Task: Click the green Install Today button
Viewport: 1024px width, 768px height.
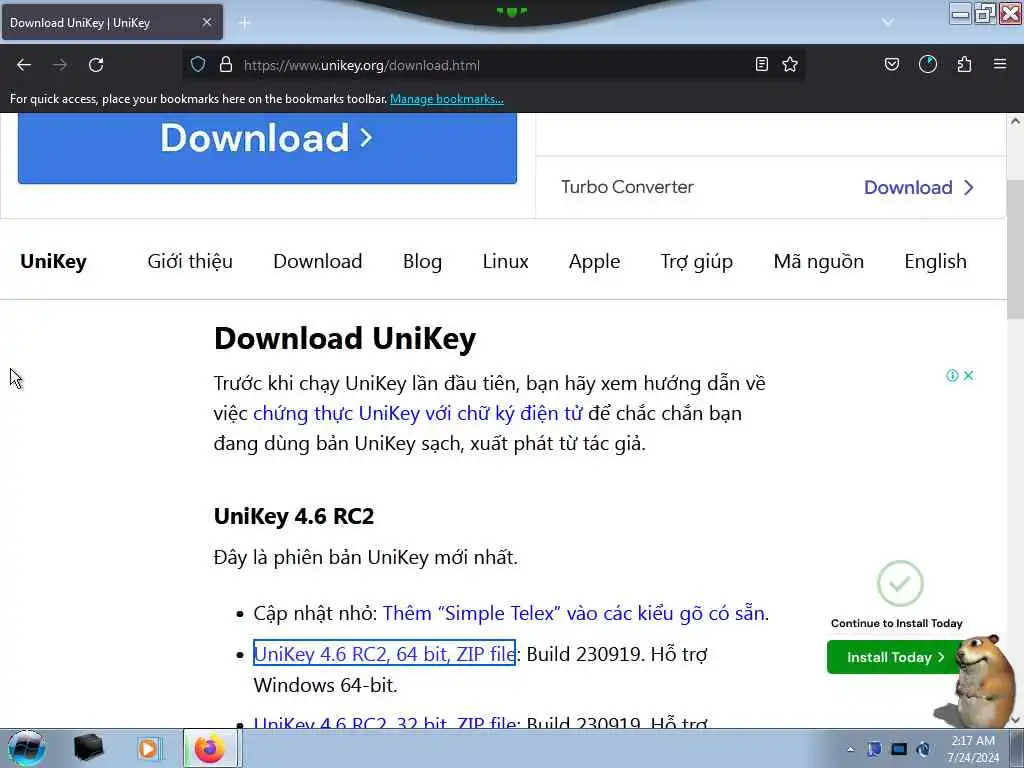Action: tap(892, 657)
